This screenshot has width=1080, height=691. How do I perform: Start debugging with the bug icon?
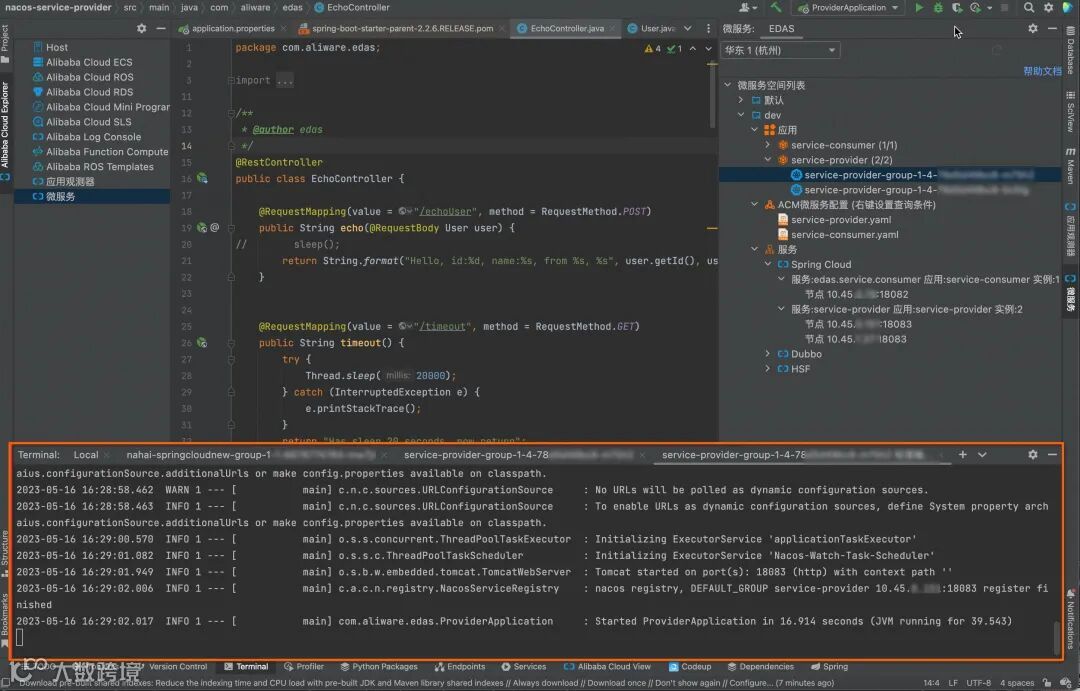938,8
